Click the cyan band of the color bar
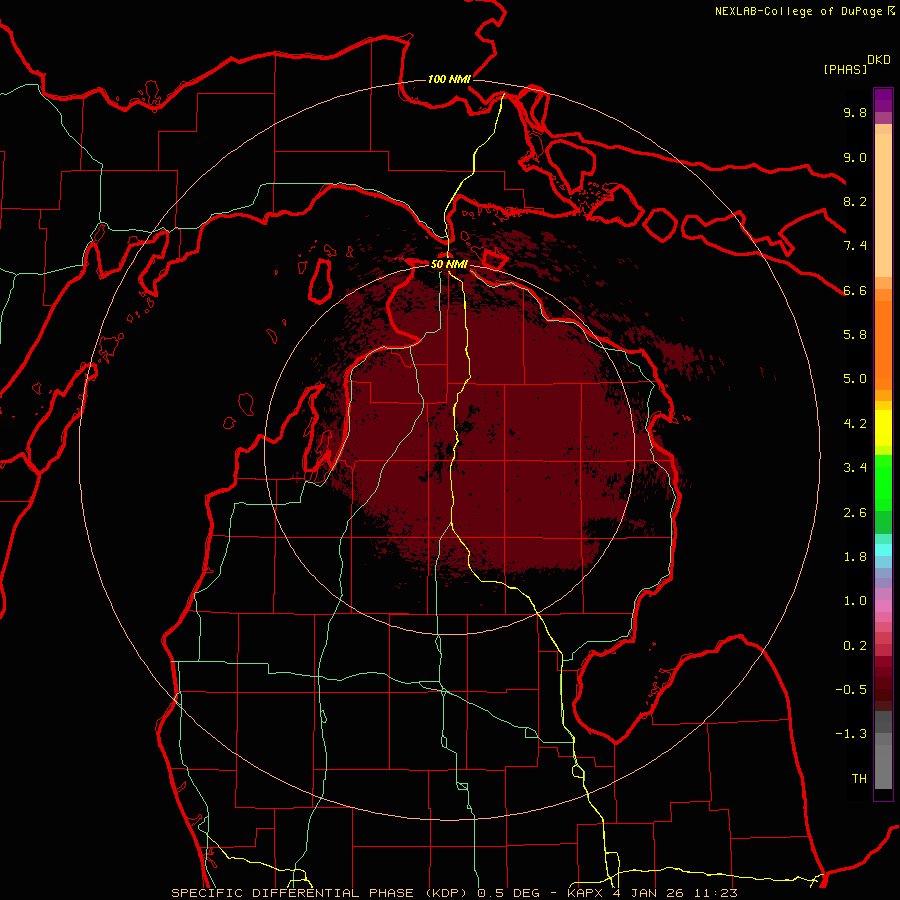Screen dimensions: 900x900 tap(883, 550)
